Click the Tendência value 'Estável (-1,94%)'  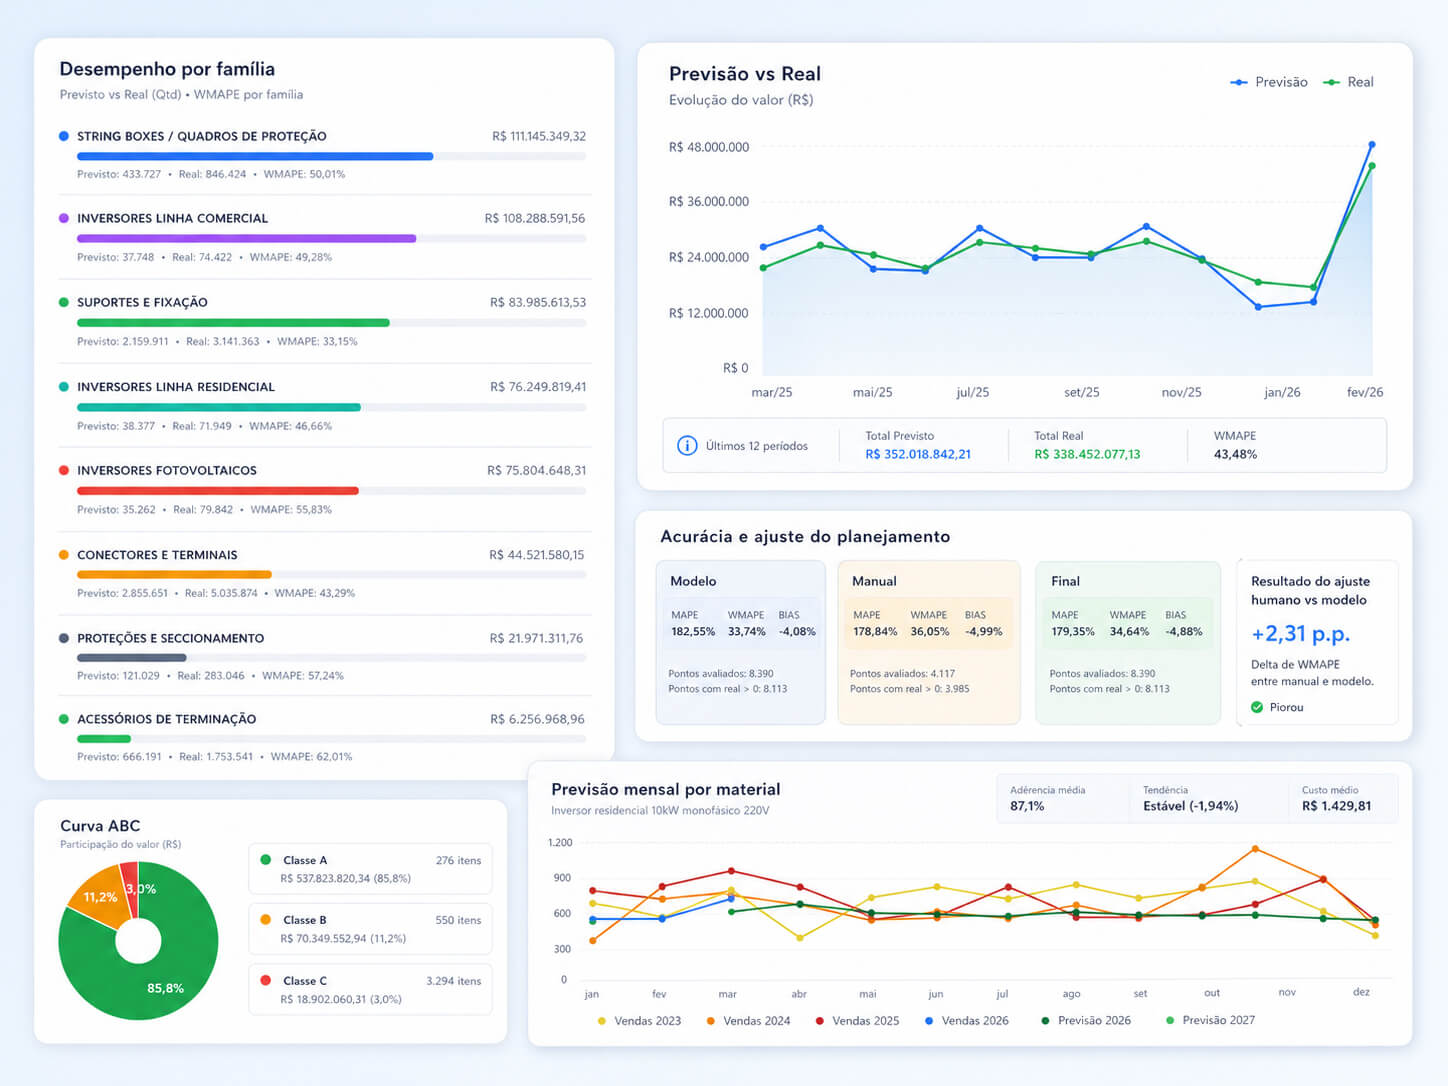tap(1190, 806)
